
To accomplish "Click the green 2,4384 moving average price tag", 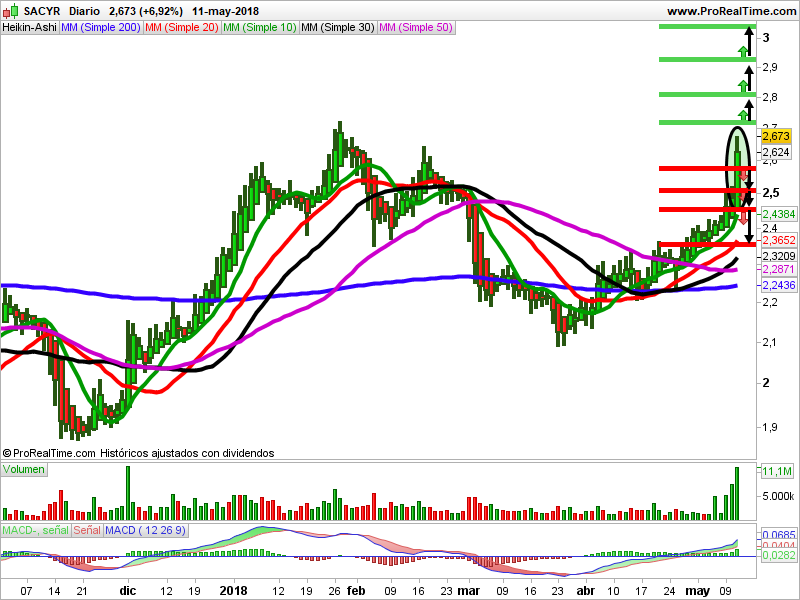I will (778, 214).
